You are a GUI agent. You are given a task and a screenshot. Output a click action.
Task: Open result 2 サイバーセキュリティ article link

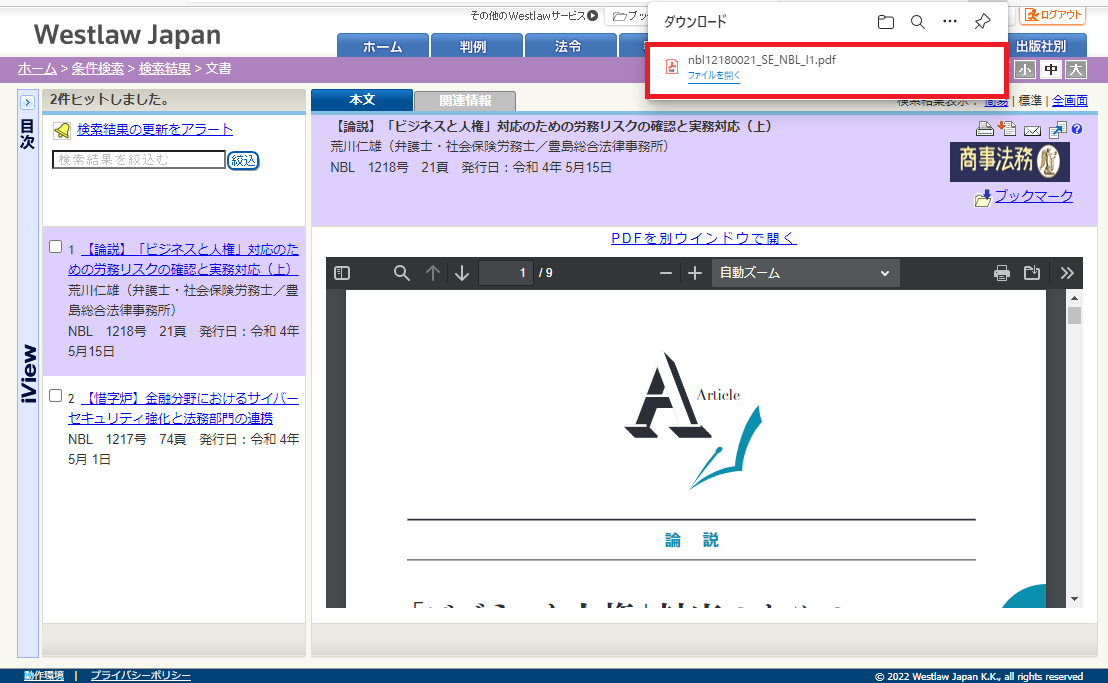184,408
